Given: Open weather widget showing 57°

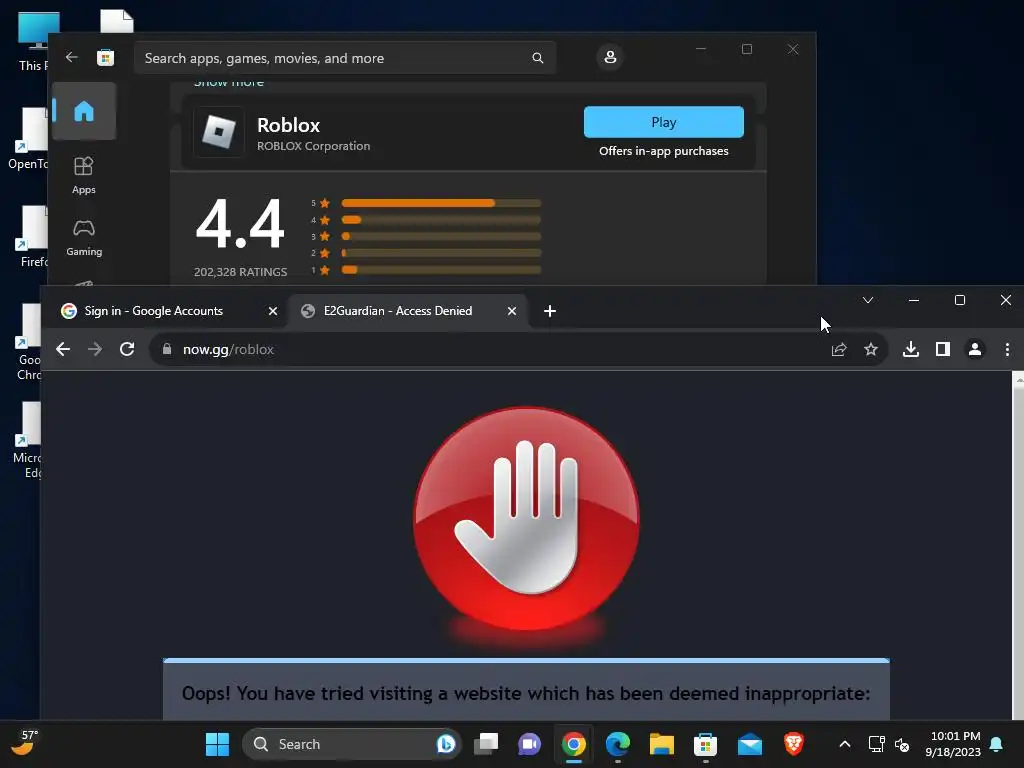Looking at the screenshot, I should pyautogui.click(x=25, y=743).
